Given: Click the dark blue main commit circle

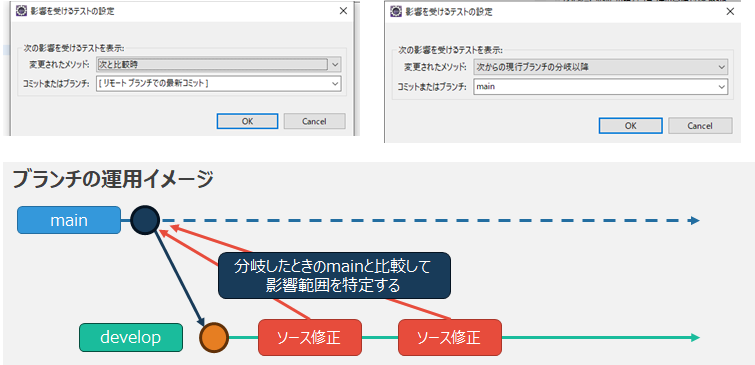Looking at the screenshot, I should pyautogui.click(x=145, y=220).
